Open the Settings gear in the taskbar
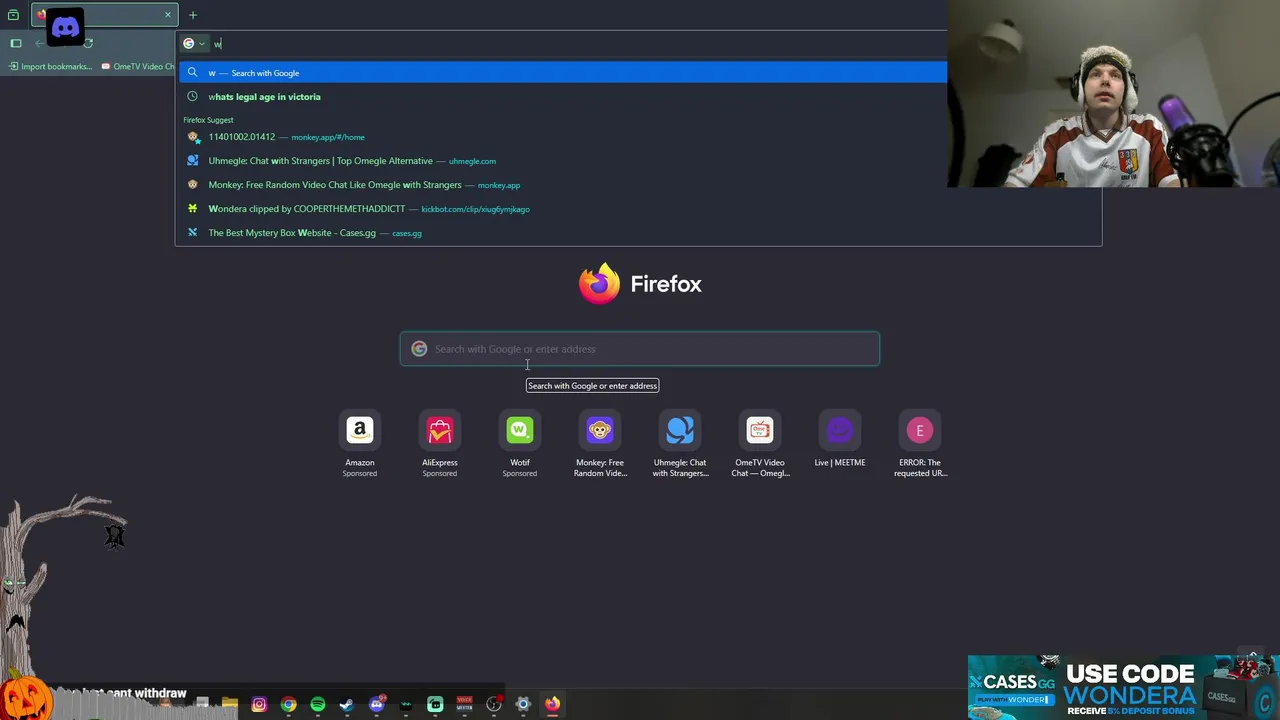The width and height of the screenshot is (1280, 720). pyautogui.click(x=523, y=704)
